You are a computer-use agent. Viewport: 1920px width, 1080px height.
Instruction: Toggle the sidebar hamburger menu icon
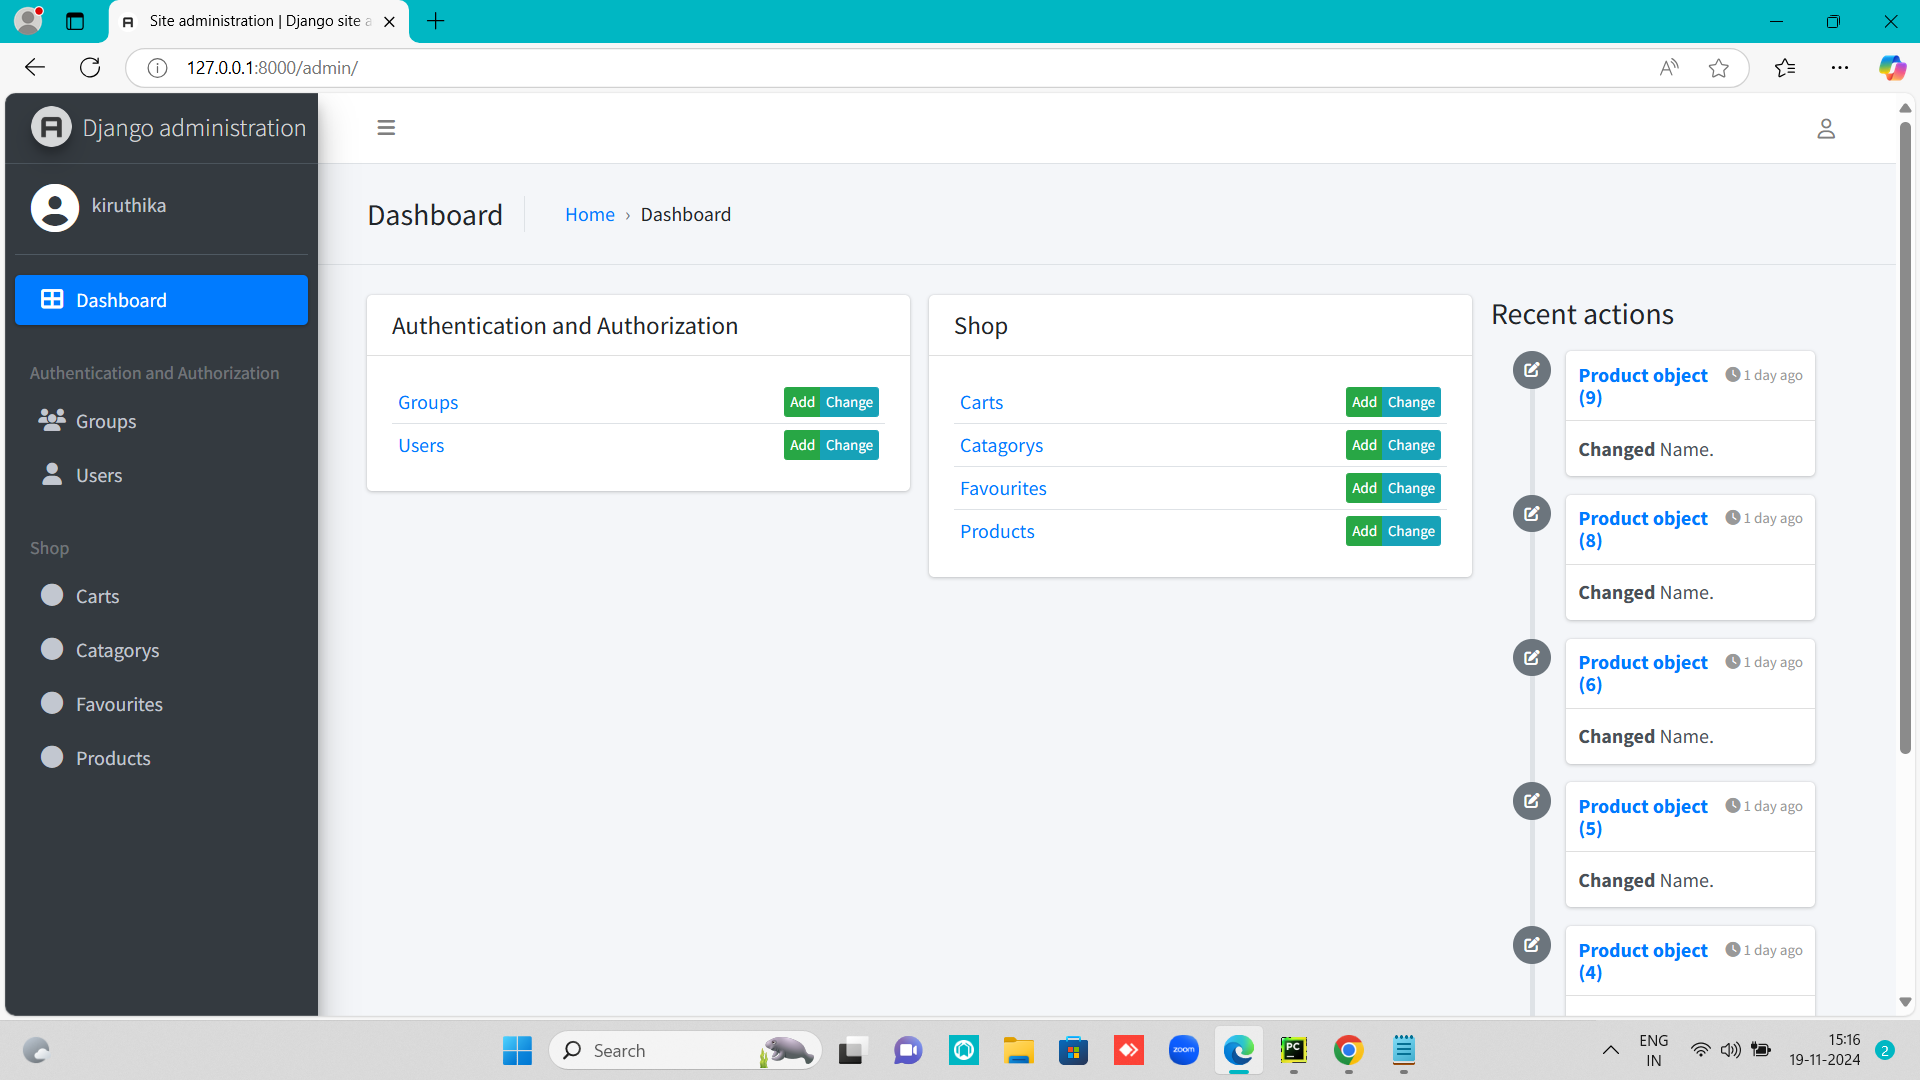pyautogui.click(x=386, y=128)
